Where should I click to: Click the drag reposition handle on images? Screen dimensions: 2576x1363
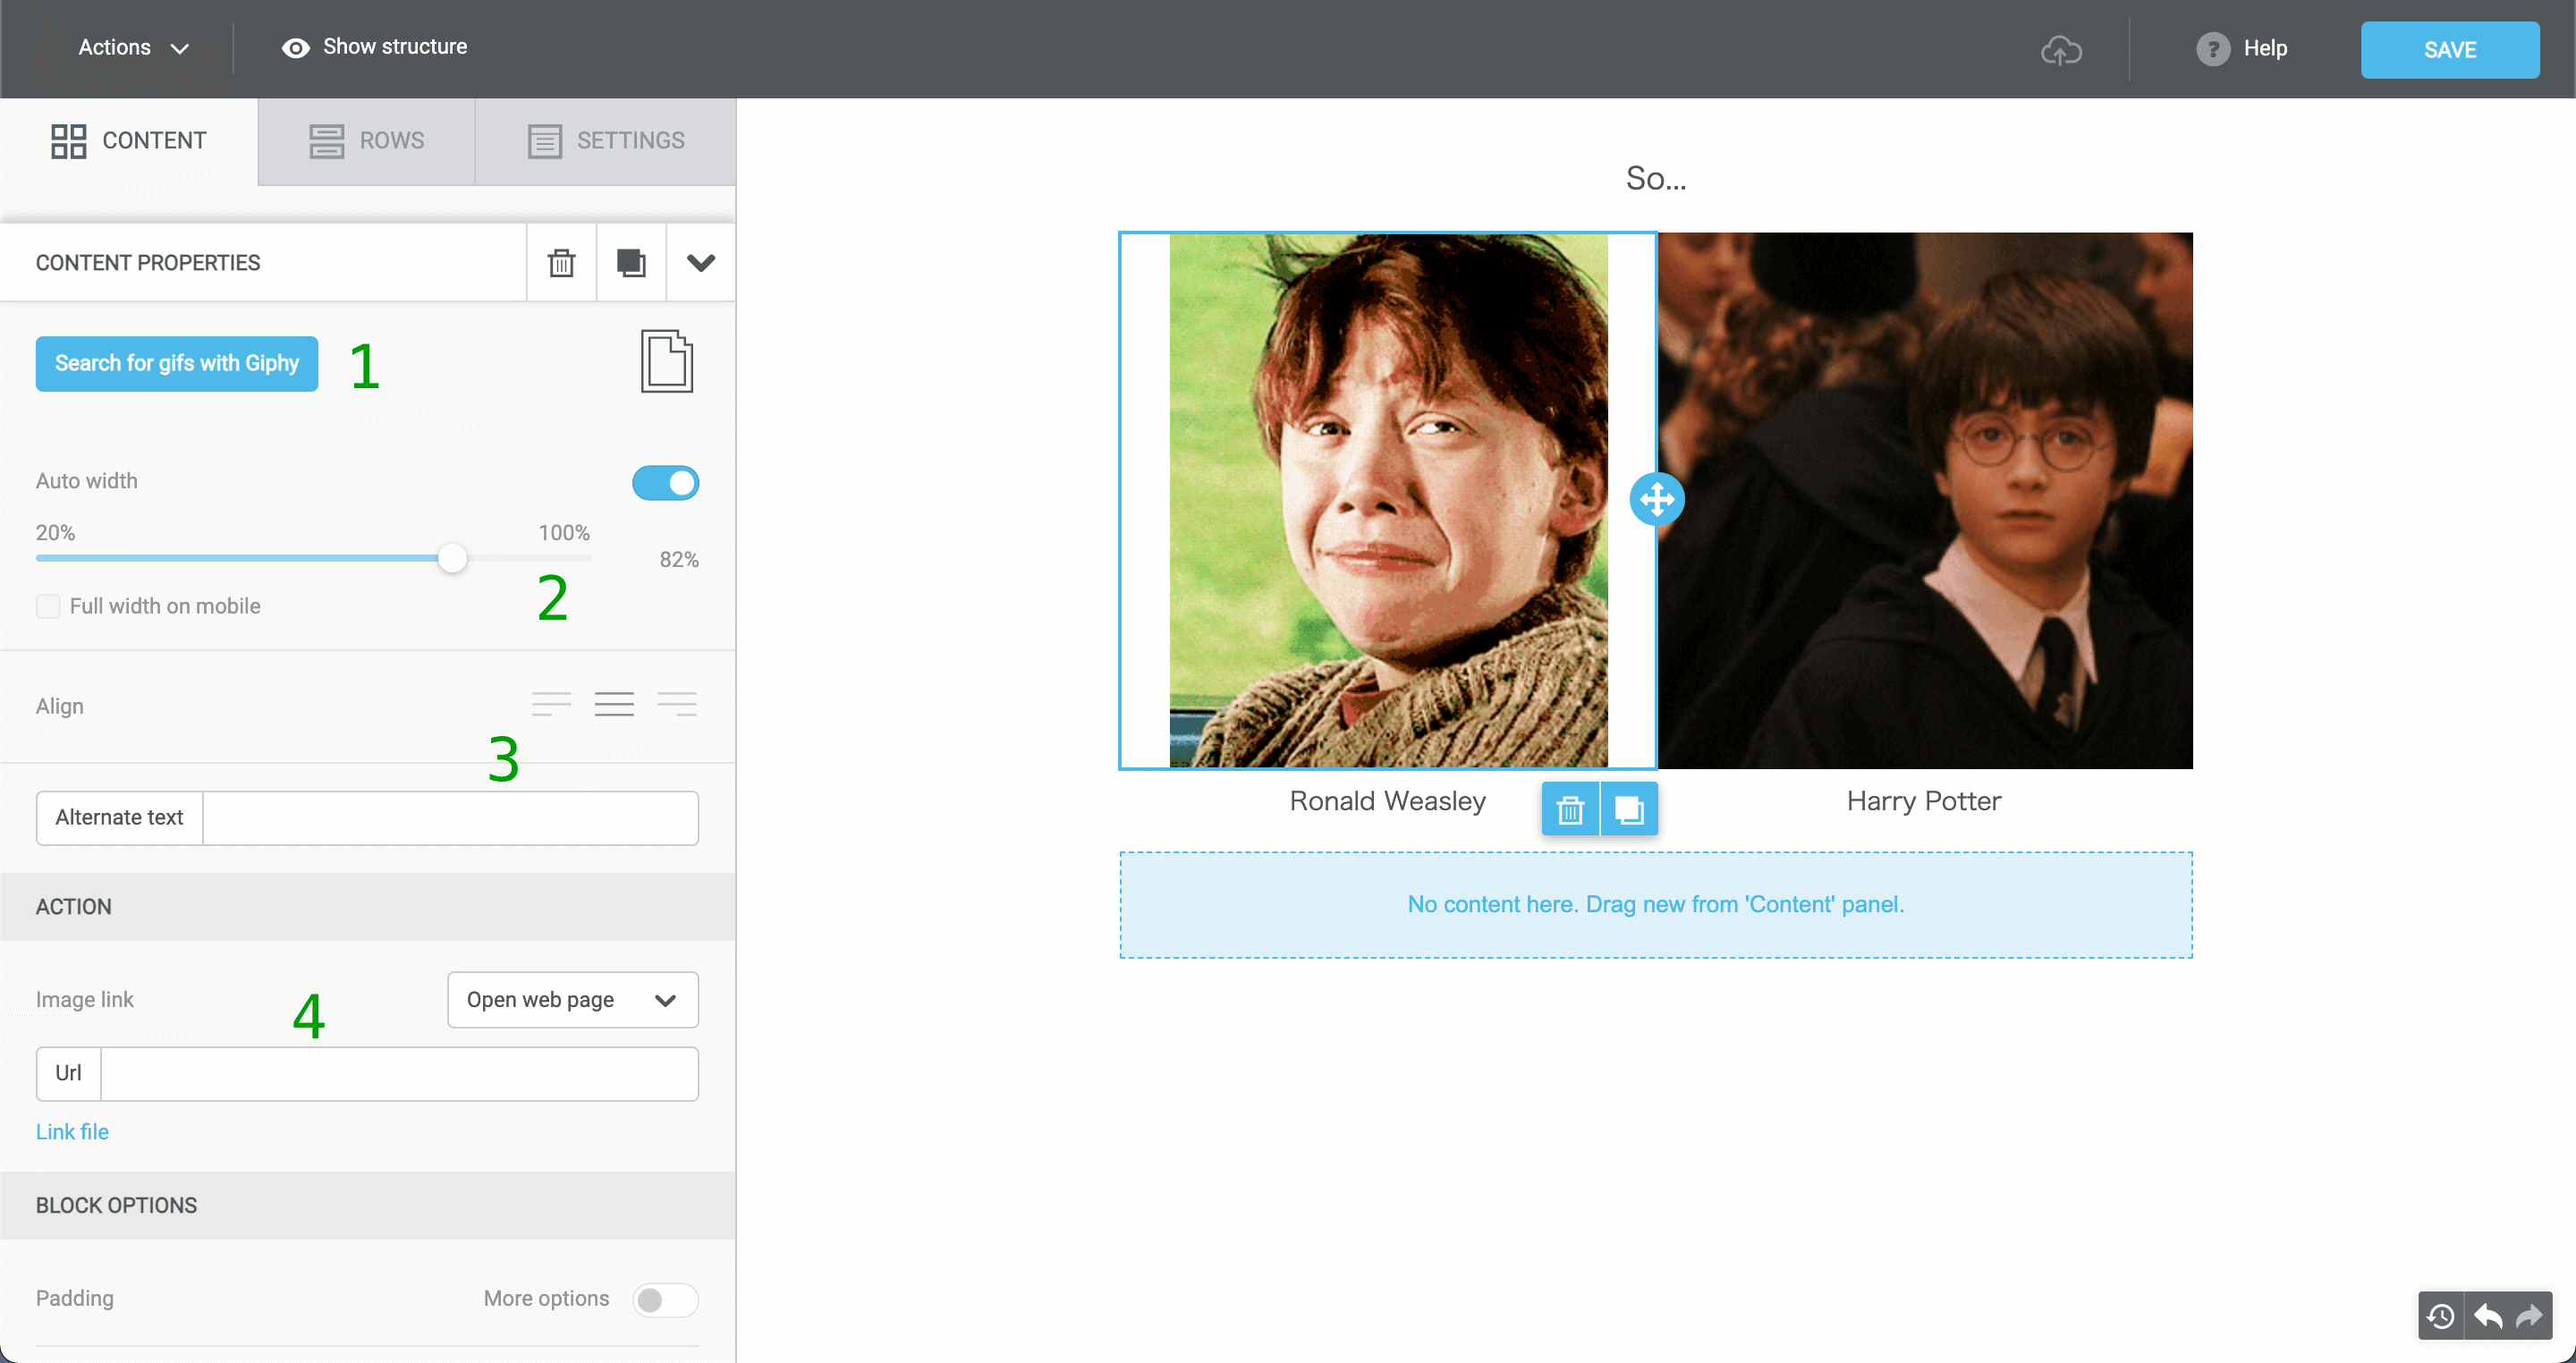pos(1656,499)
